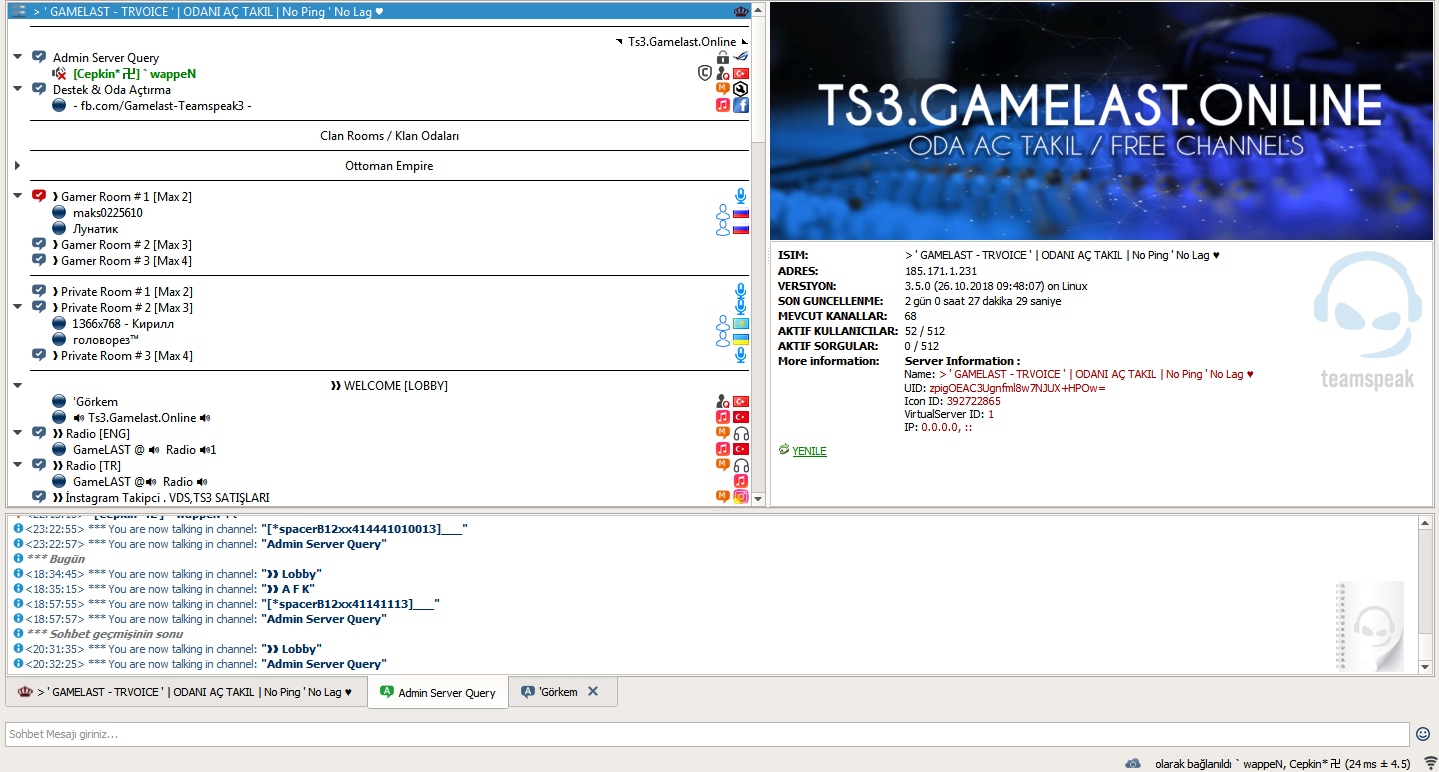The width and height of the screenshot is (1439, 772).
Task: Click the wrench hexagon icon on Destek & Oda Açtırma
Action: coord(741,89)
